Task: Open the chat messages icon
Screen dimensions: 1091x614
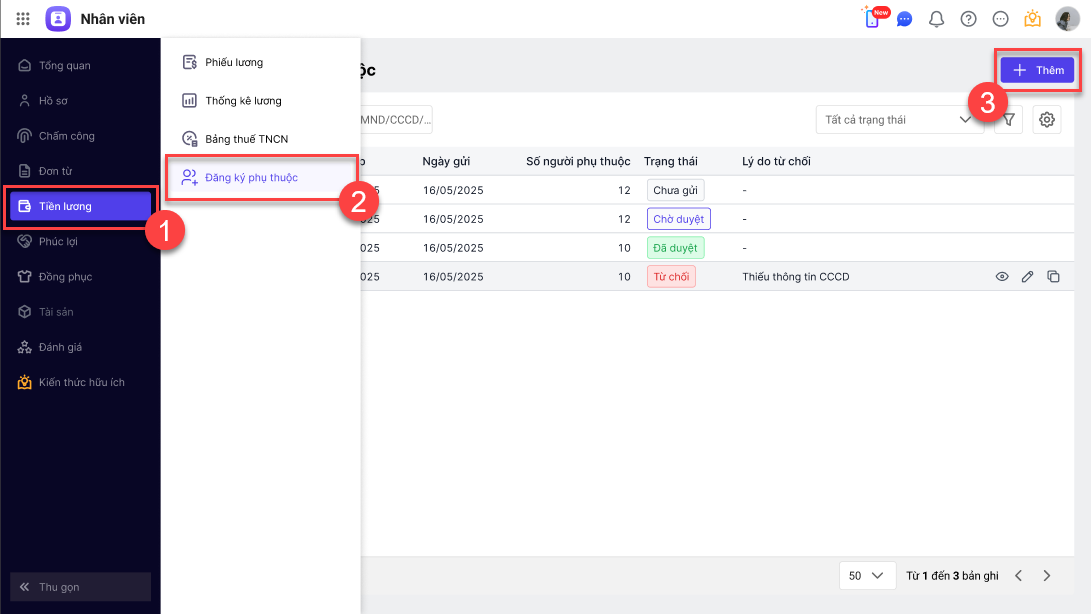Action: click(x=904, y=19)
